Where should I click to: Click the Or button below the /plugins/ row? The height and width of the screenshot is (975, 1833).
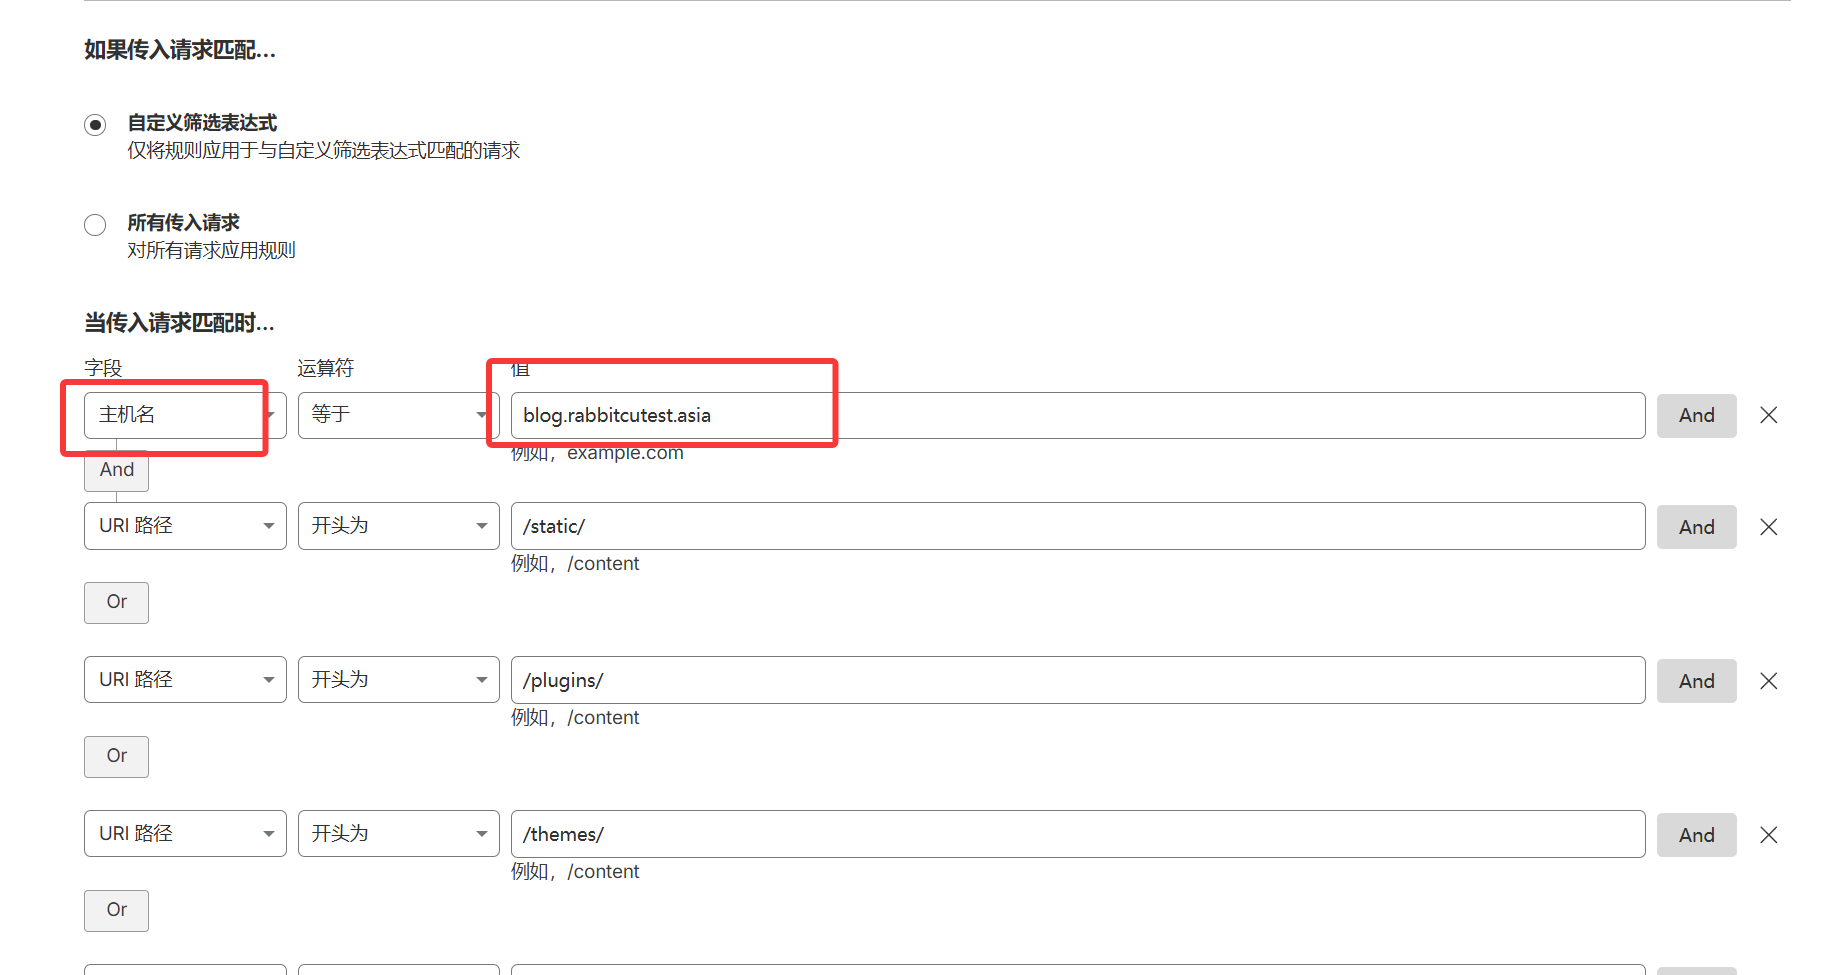pos(116,756)
